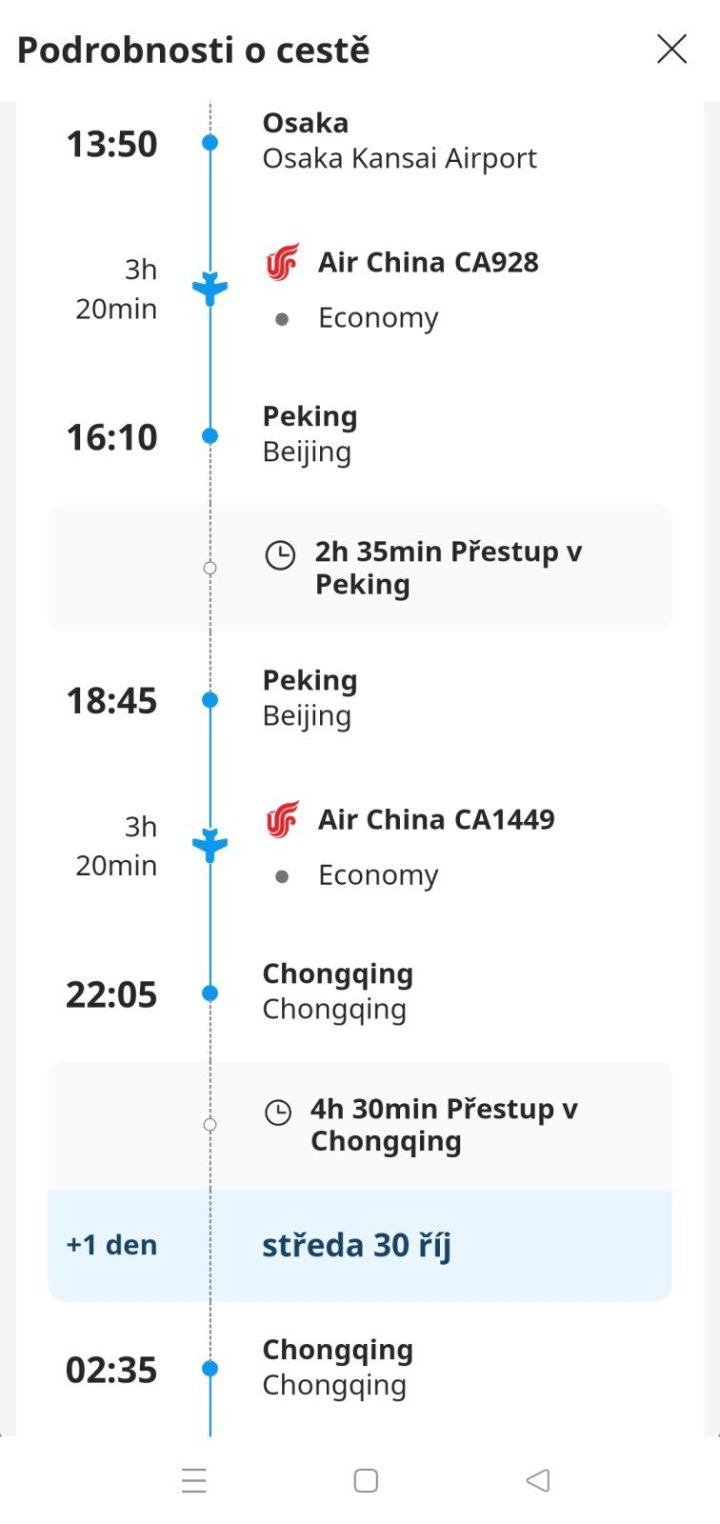Tap the 13:50 Osaka departure timeline dot
The image size is (720, 1524).
(210, 143)
